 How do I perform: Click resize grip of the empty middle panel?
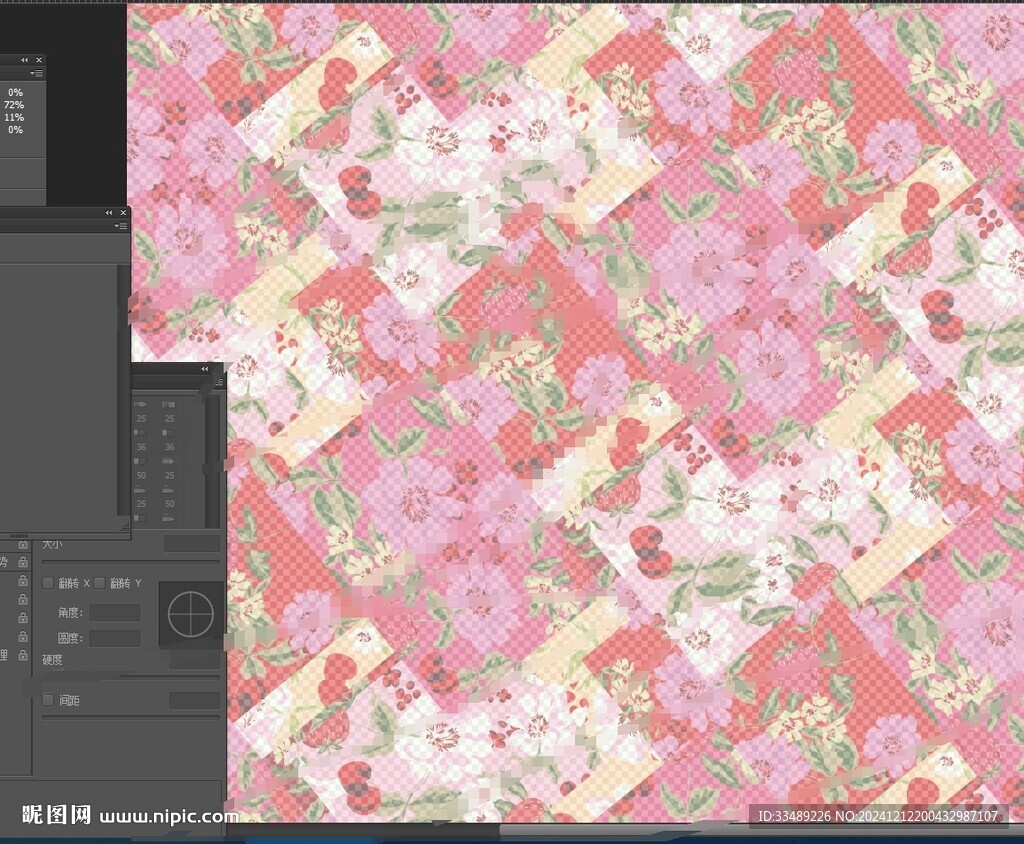click(124, 527)
